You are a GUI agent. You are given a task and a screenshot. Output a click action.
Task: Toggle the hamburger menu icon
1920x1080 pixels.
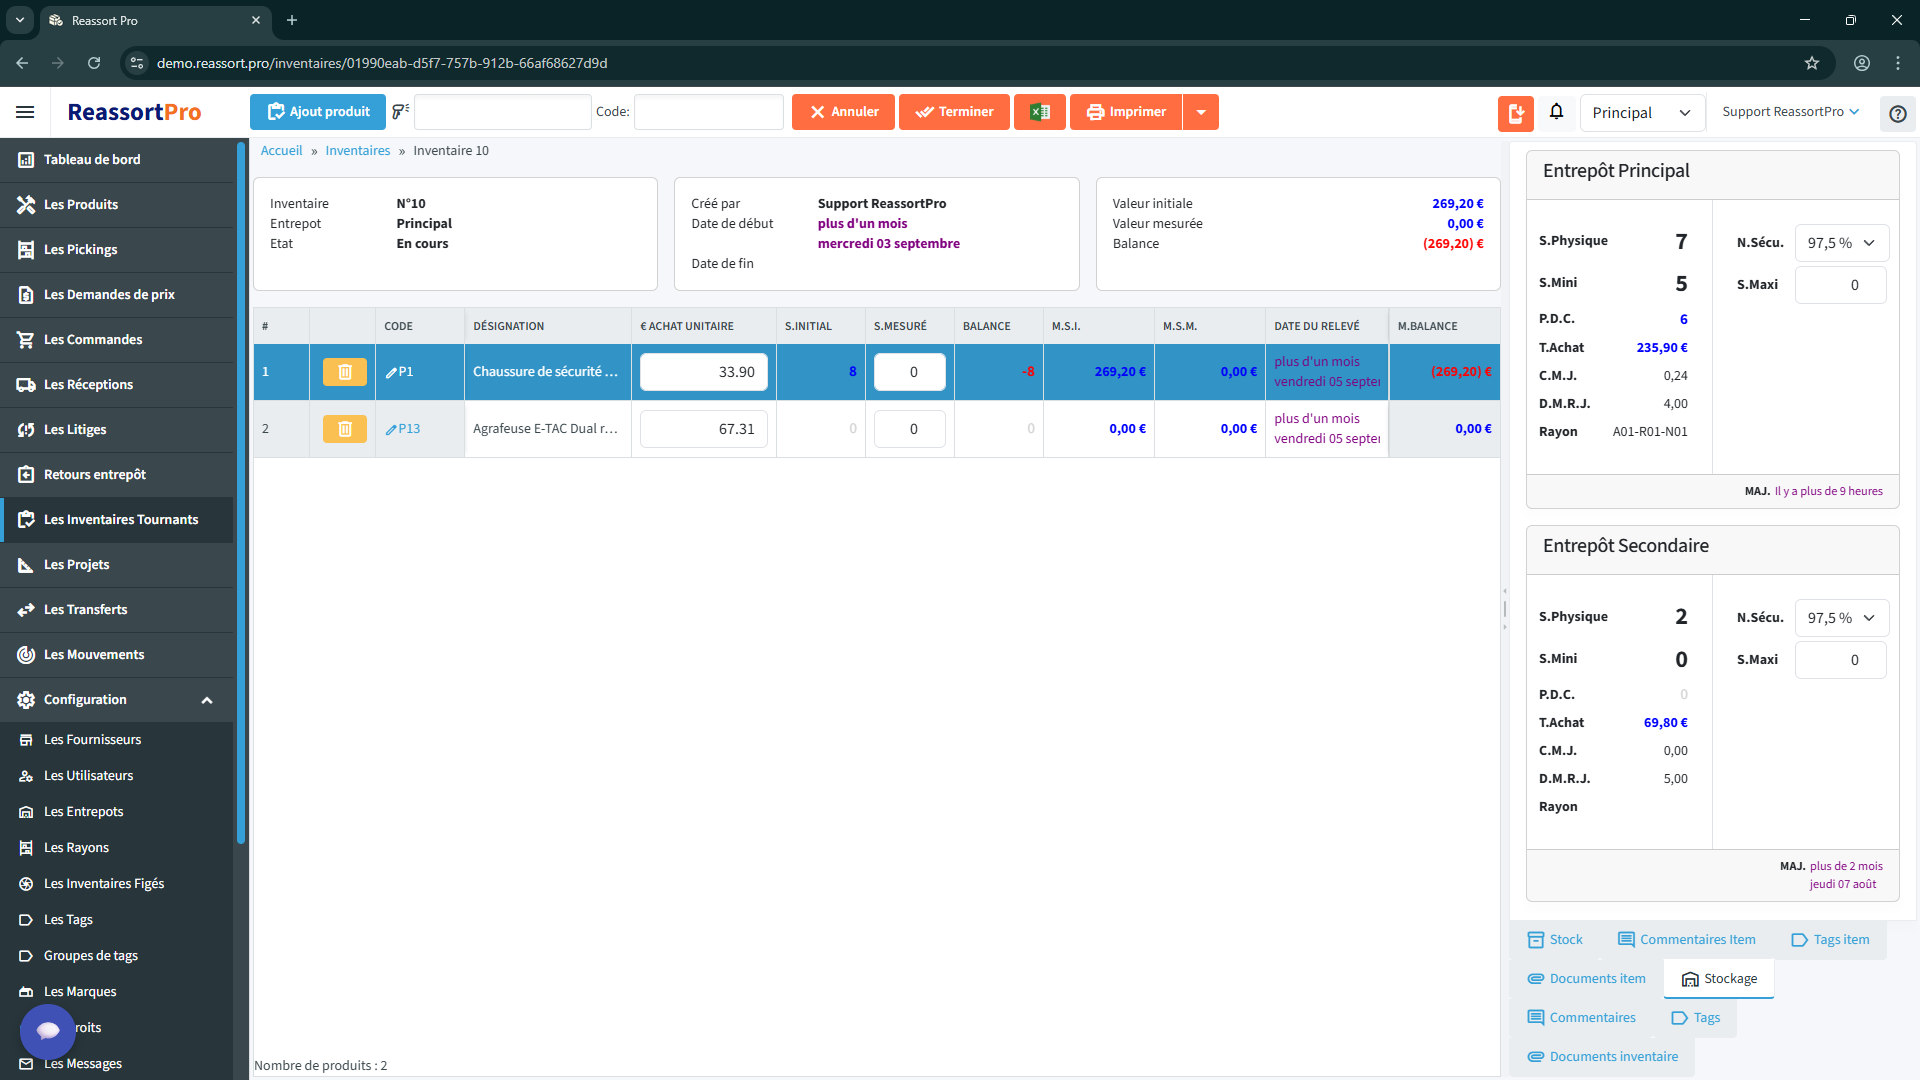[25, 112]
